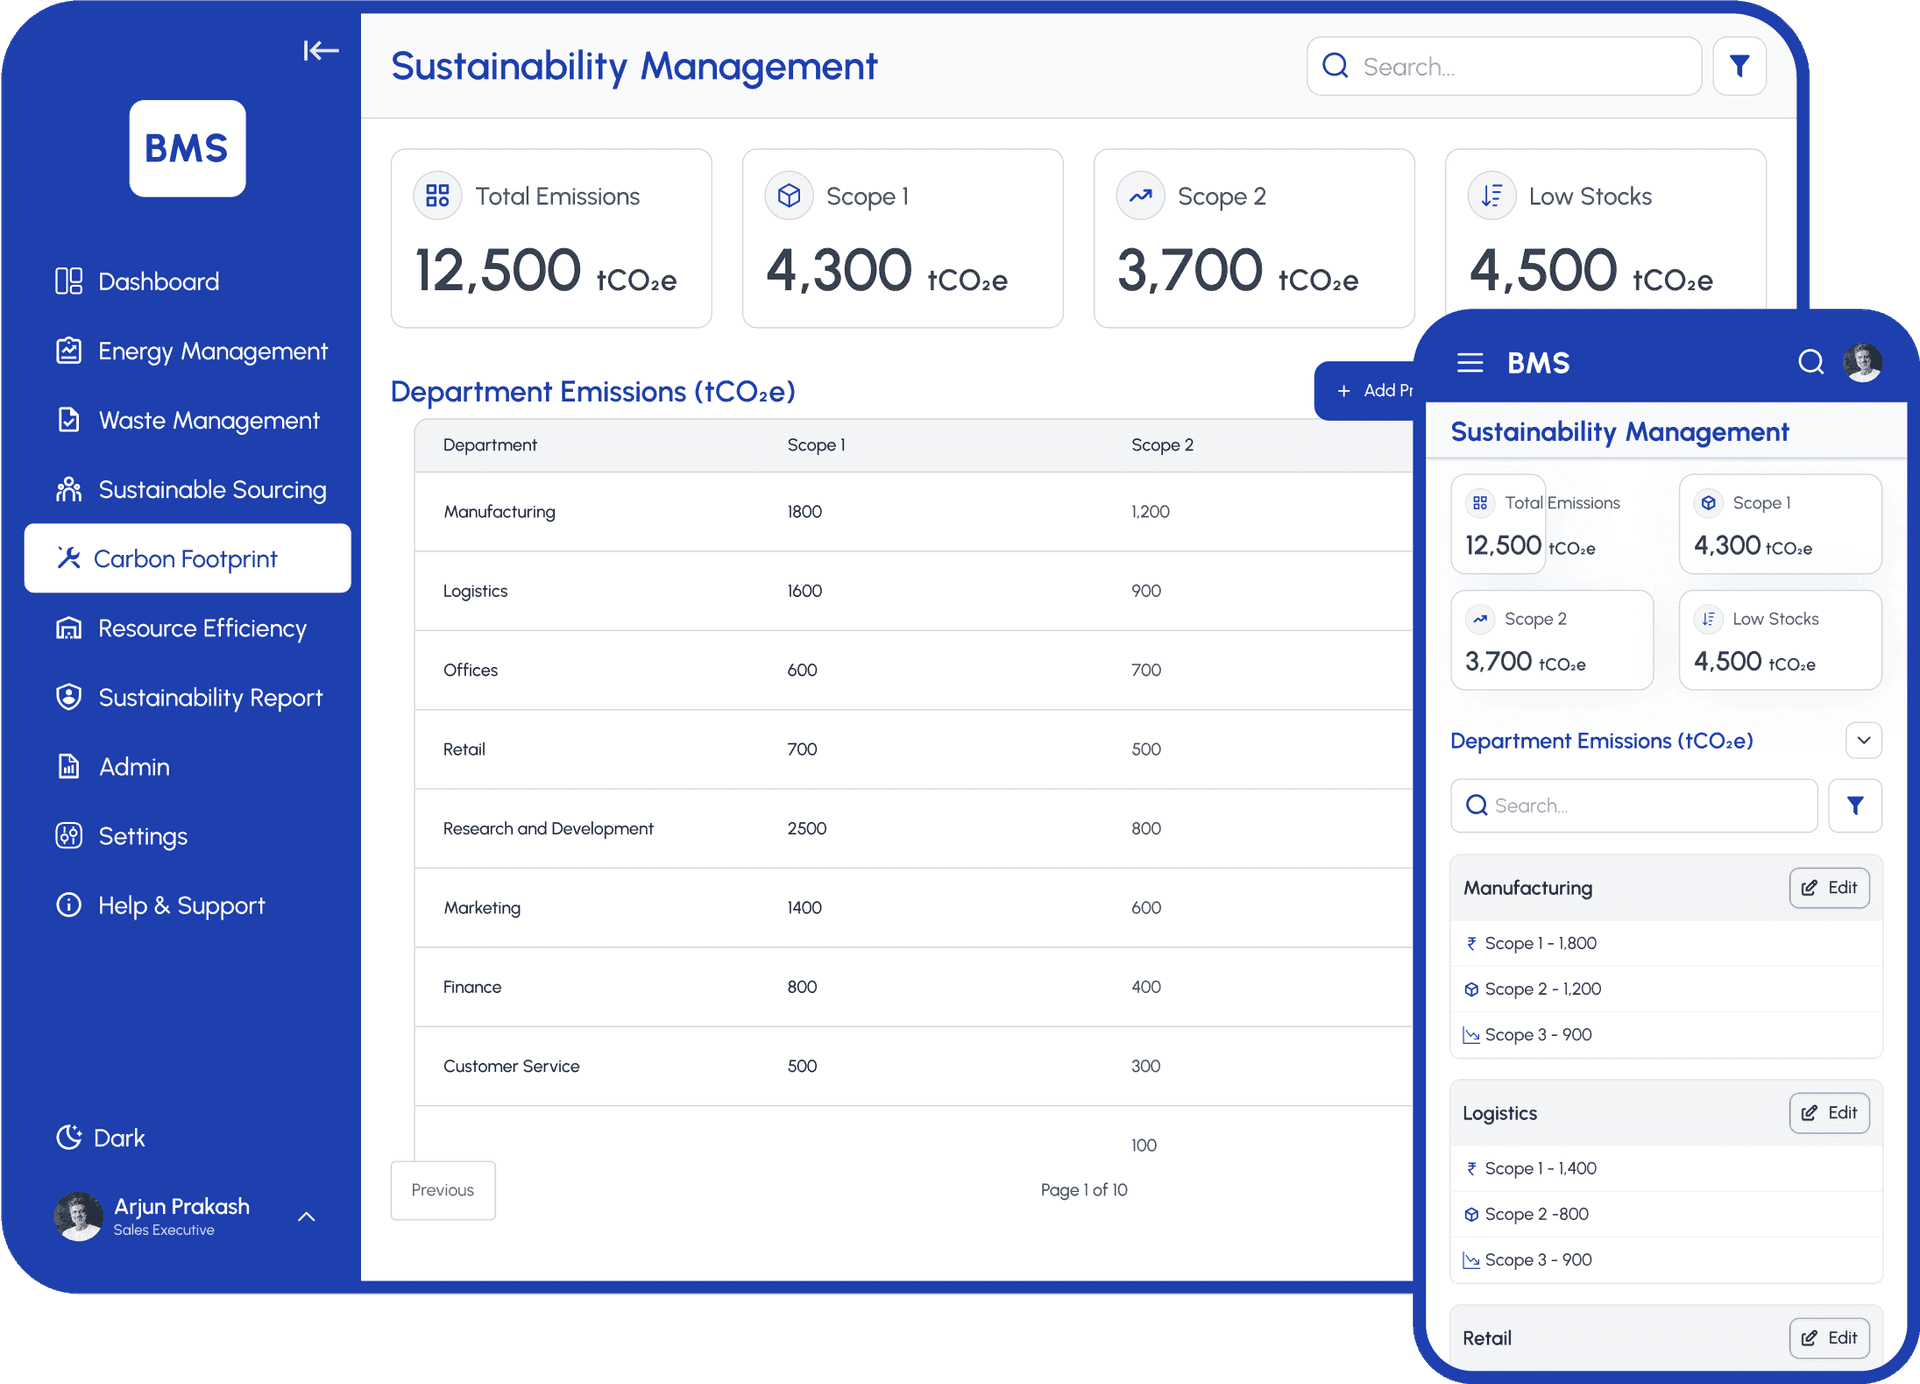Click the Previous page button
Viewport: 1920px width, 1384px height.
[x=442, y=1190]
